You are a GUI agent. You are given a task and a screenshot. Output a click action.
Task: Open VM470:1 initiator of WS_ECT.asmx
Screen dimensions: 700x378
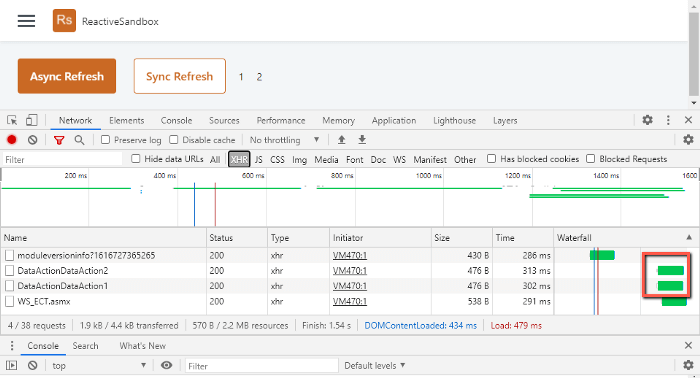click(350, 301)
